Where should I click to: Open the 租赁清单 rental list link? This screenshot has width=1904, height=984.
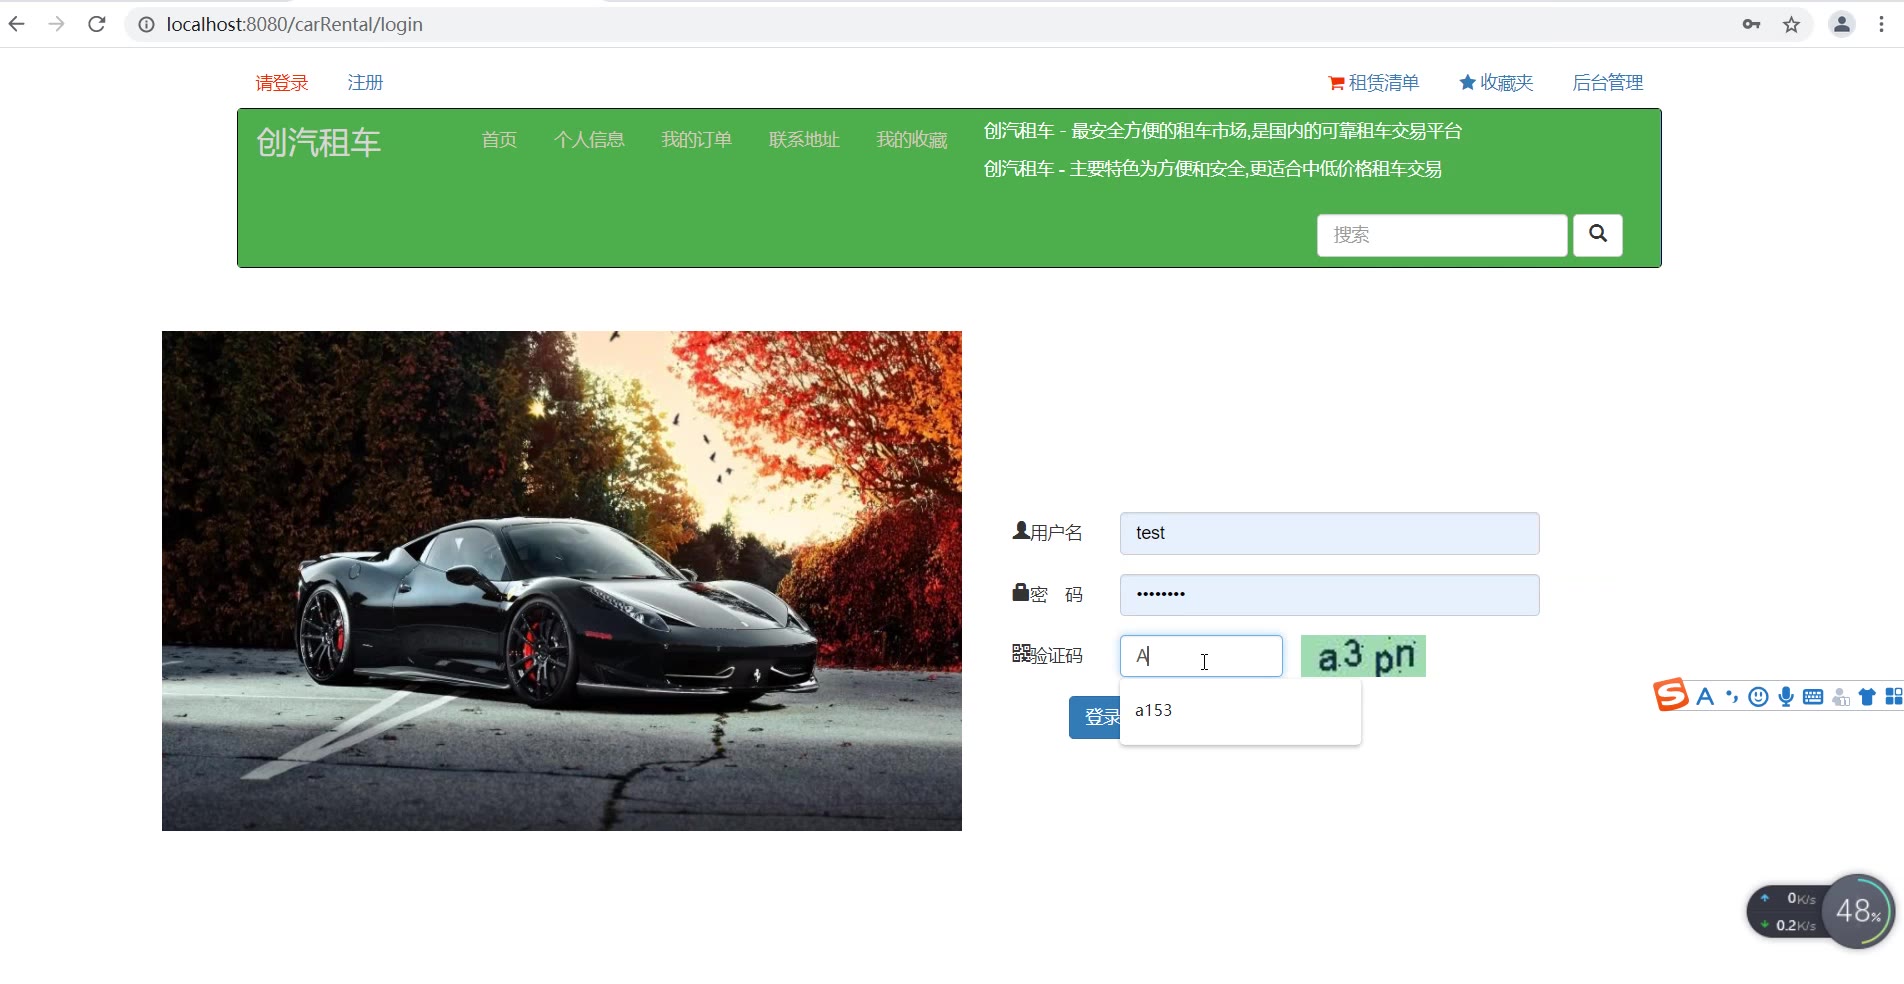(1374, 83)
